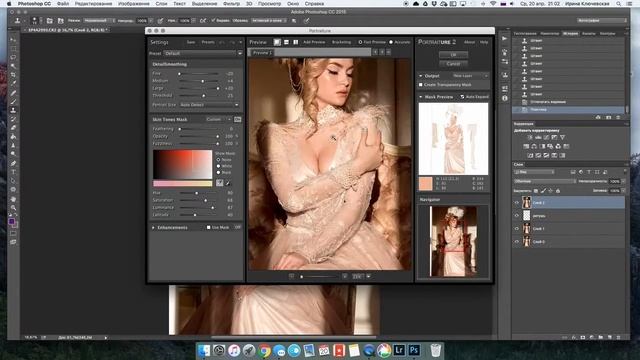This screenshot has width=640, height=360.
Task: Switch to the Preview 1 tab
Action: pos(262,53)
